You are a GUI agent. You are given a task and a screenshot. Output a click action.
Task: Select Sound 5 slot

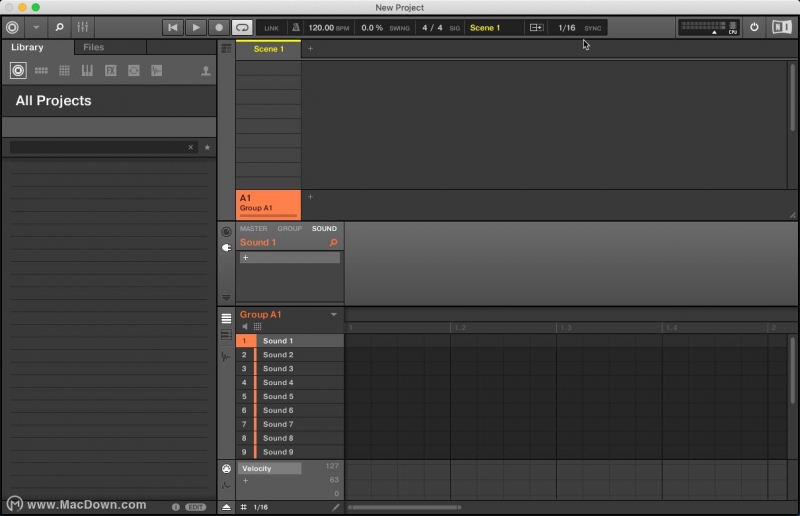click(x=290, y=397)
